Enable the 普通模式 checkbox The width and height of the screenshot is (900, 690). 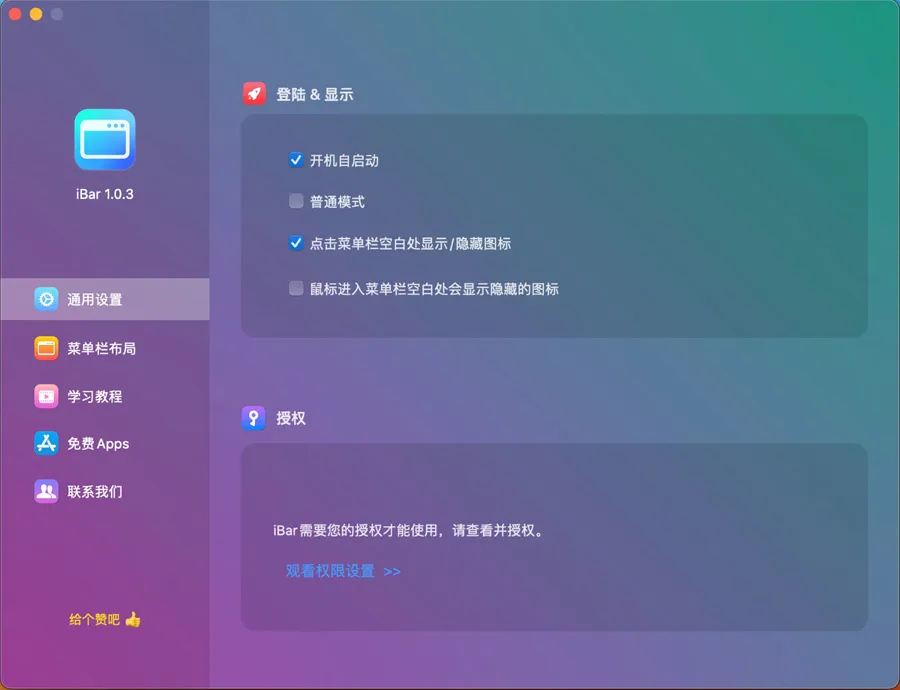[296, 201]
